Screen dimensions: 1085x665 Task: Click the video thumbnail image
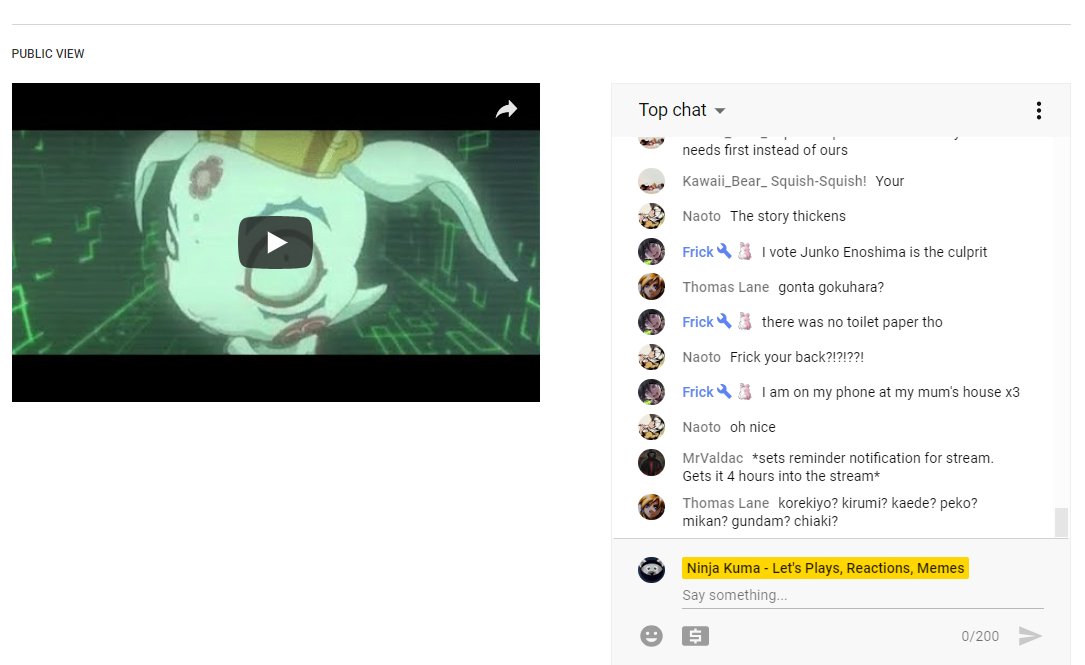pos(275,242)
